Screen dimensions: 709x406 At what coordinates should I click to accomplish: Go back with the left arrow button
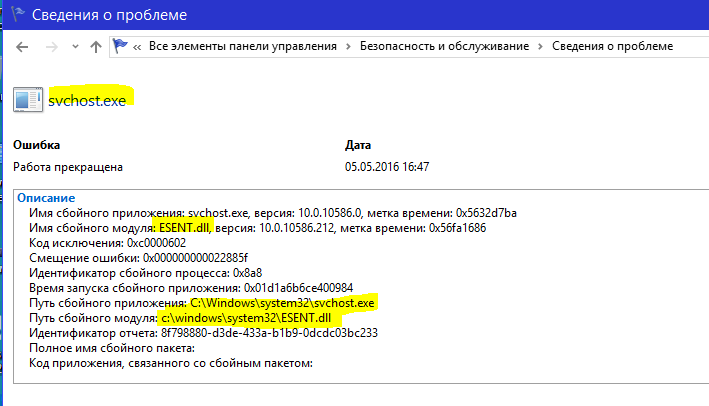[22, 47]
